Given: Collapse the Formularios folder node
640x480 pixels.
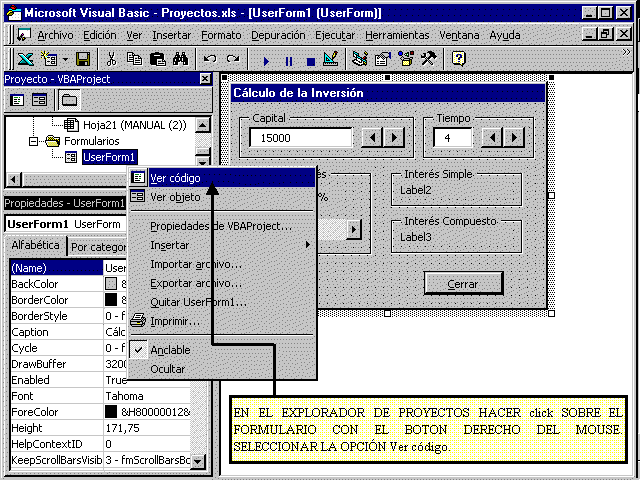Looking at the screenshot, I should (x=33, y=141).
